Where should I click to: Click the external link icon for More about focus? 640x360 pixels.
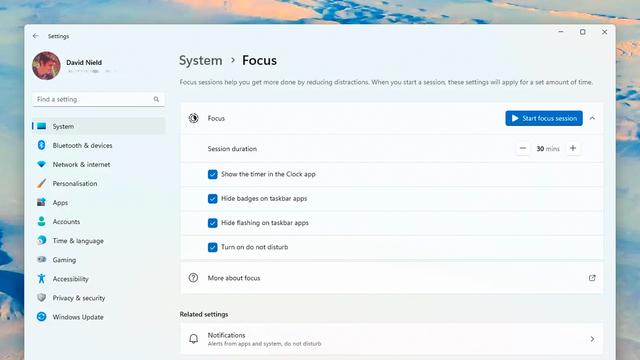592,278
